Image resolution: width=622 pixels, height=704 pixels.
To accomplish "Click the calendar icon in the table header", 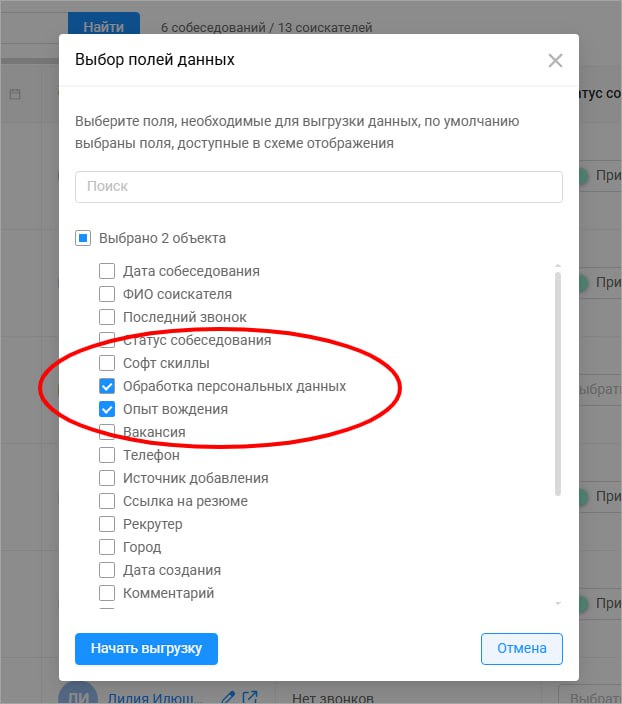I will click(15, 94).
